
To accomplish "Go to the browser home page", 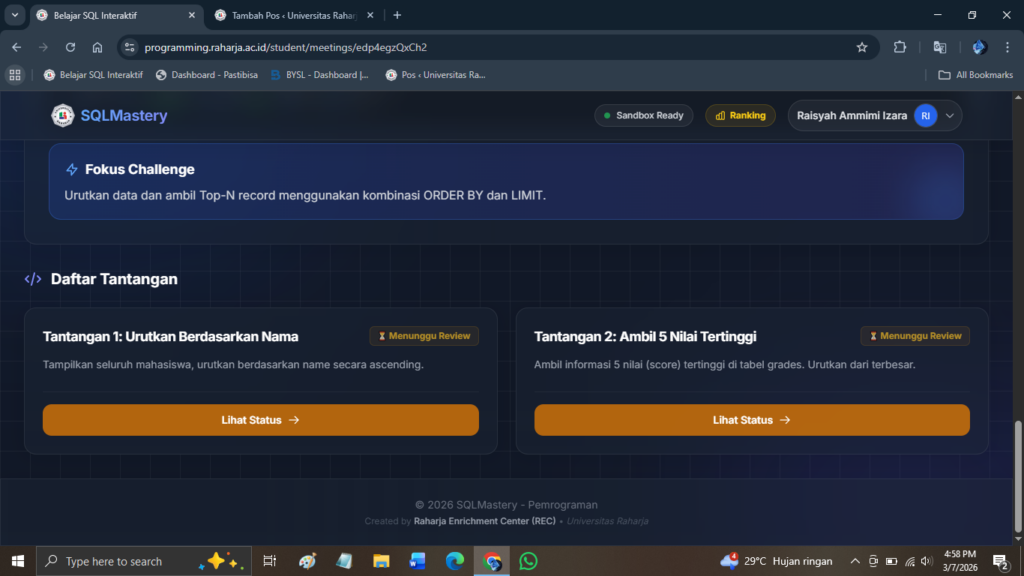I will [97, 47].
